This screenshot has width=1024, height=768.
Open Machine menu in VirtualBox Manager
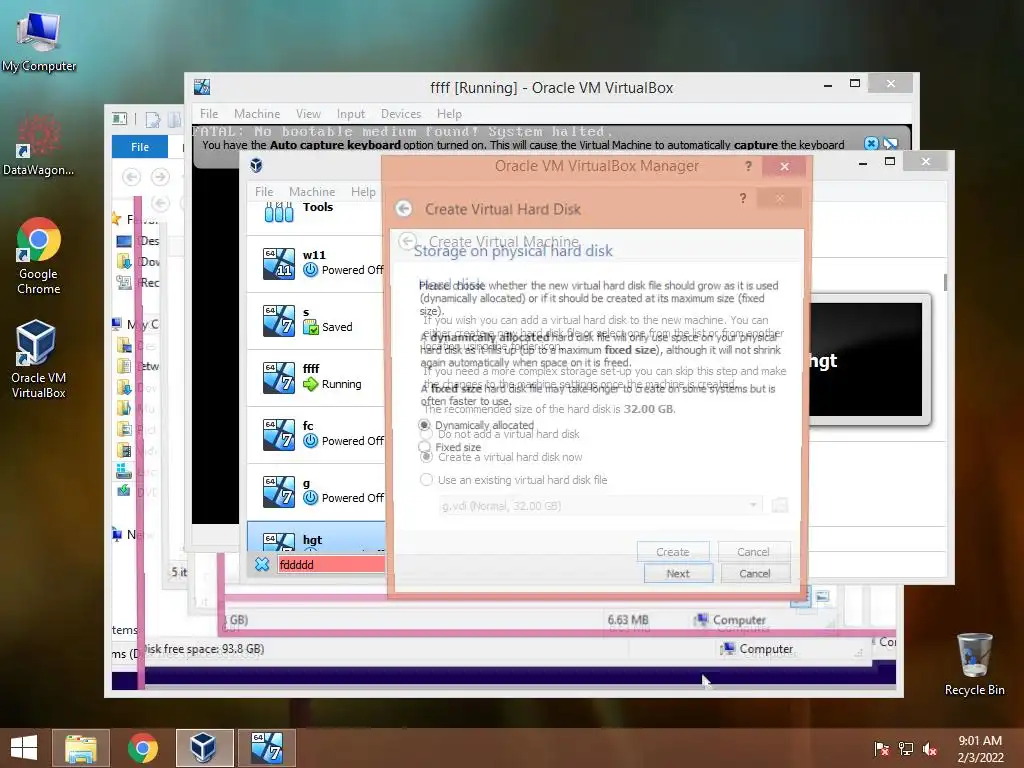(x=312, y=191)
